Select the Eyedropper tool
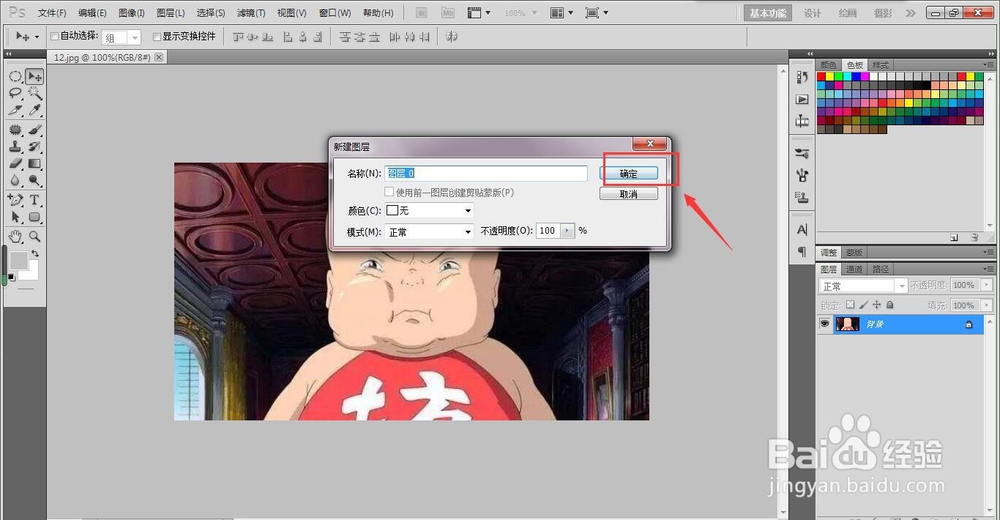This screenshot has width=1000, height=520. coord(34,110)
